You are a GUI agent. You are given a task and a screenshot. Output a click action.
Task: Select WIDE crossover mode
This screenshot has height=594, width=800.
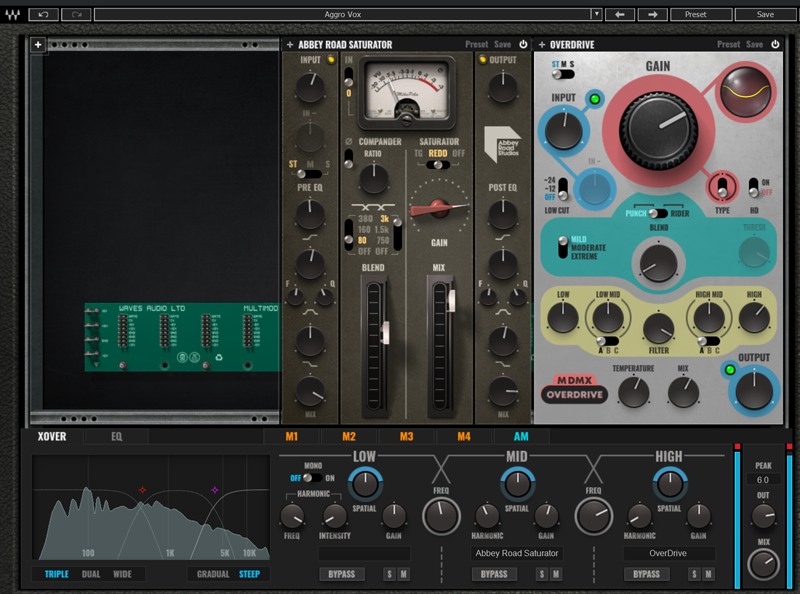[122, 574]
